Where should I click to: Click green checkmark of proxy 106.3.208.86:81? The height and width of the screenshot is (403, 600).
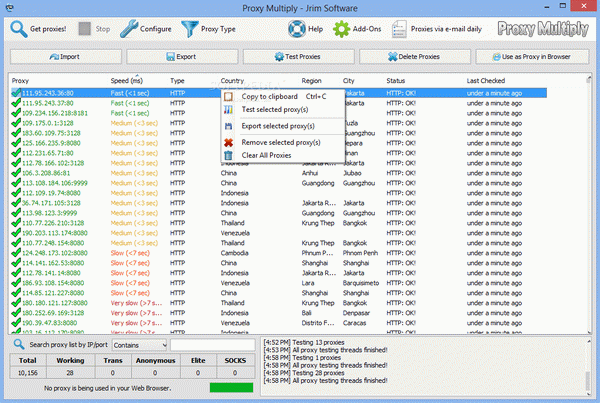(x=16, y=172)
